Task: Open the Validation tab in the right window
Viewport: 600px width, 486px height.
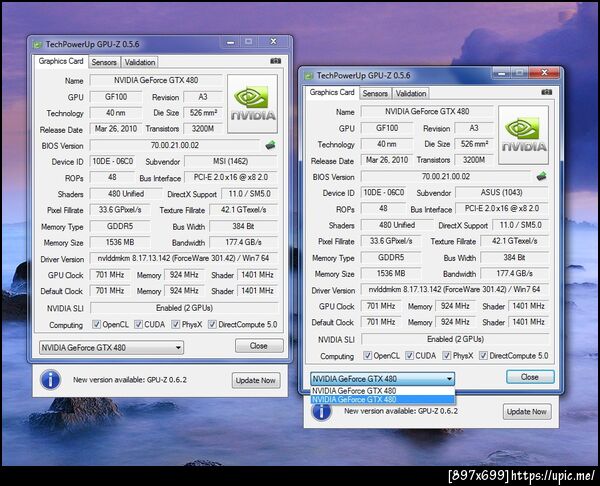Action: (411, 93)
